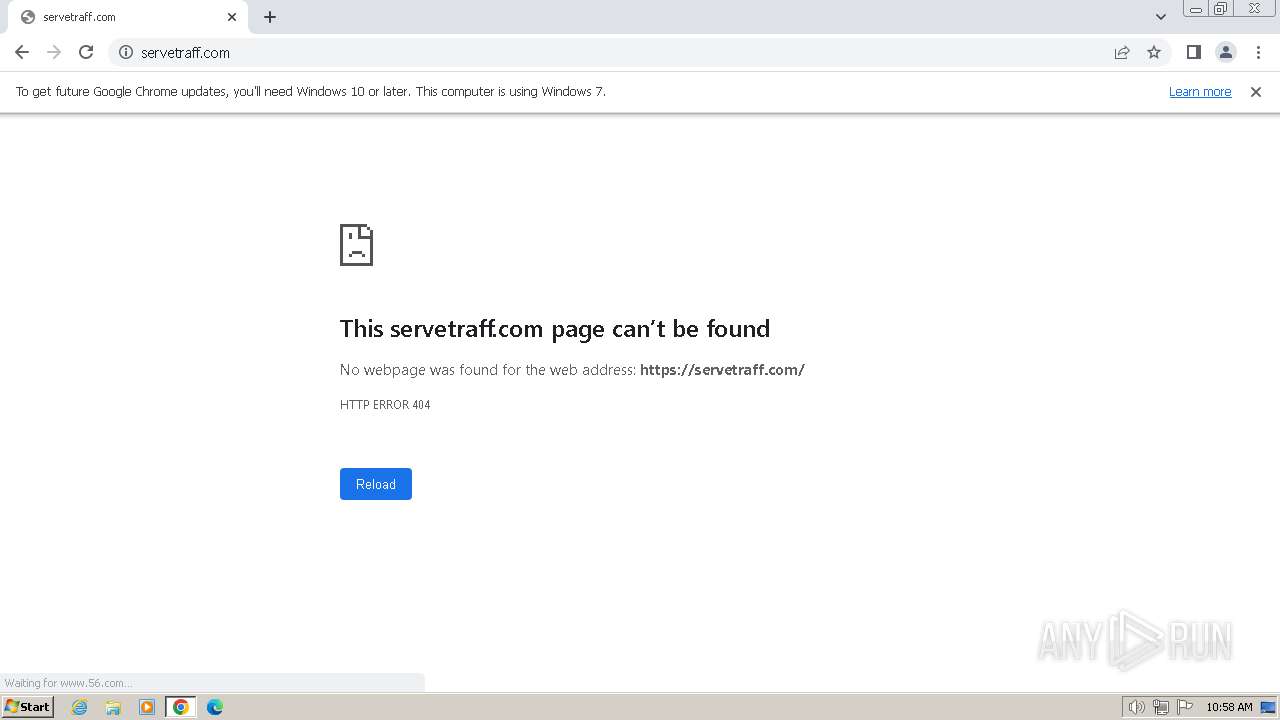Open Chrome three-dot menu
Screen dimensions: 1280x720
pyautogui.click(x=1258, y=52)
